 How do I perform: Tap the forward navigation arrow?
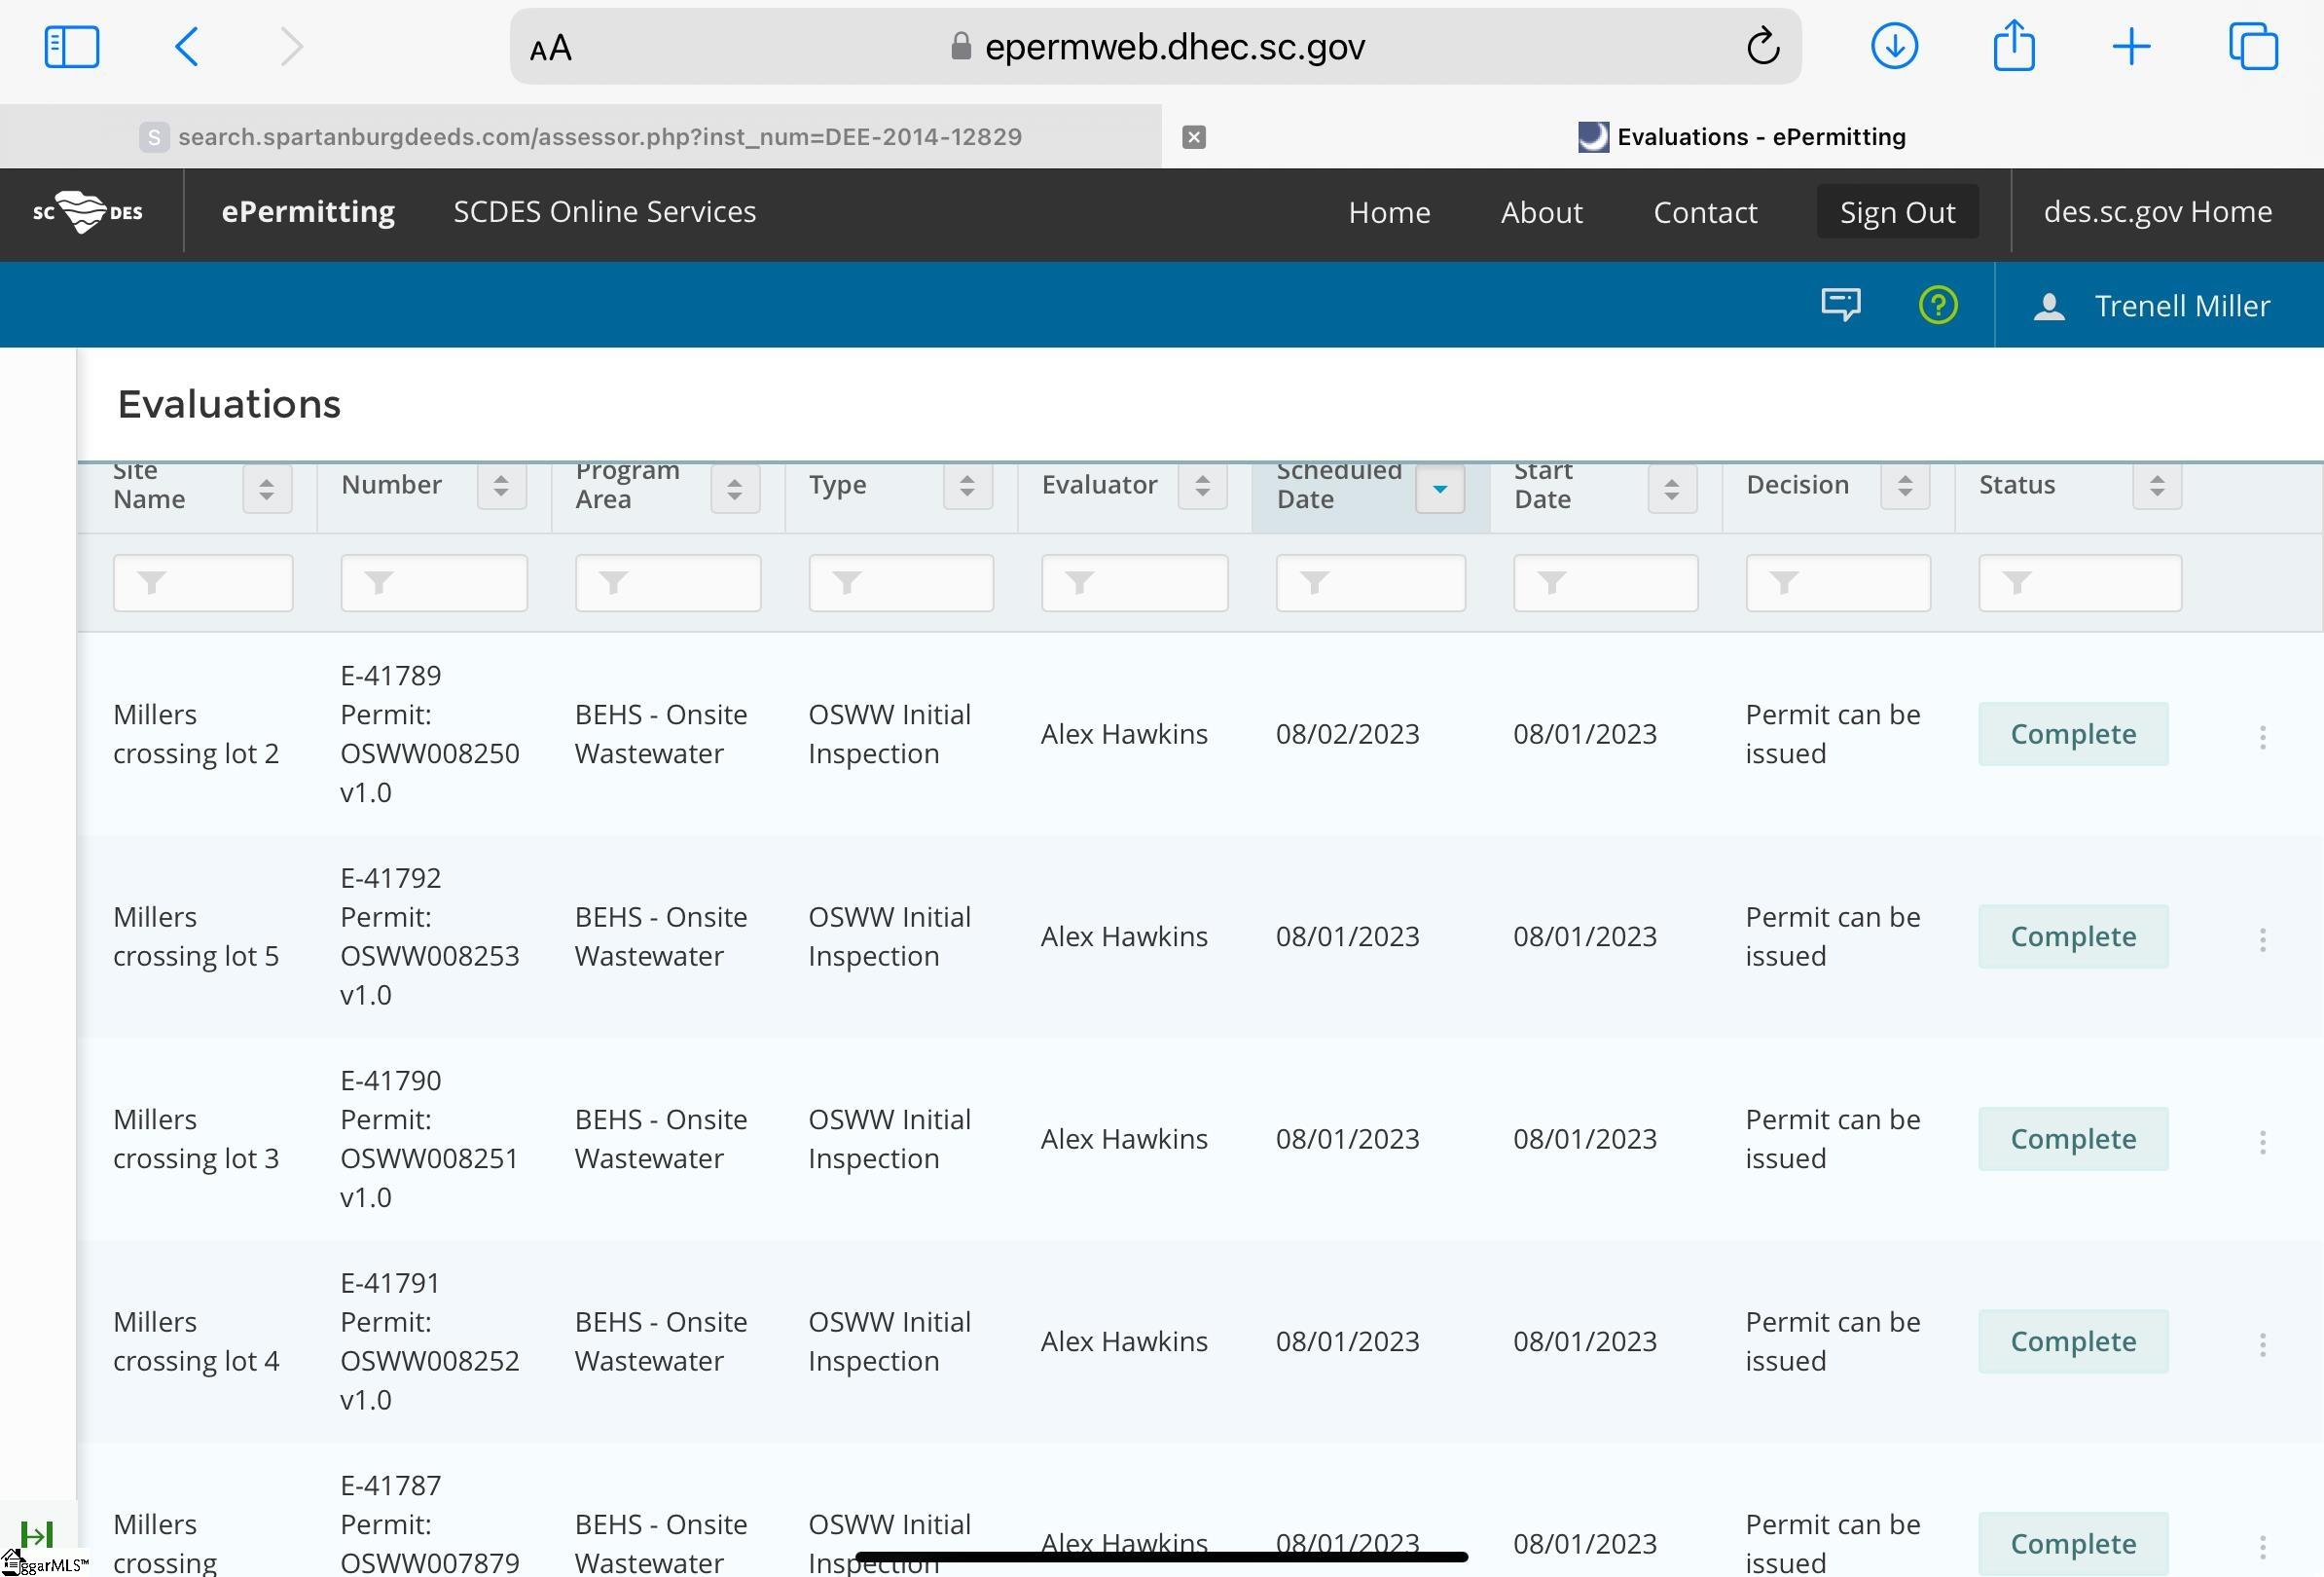291,47
